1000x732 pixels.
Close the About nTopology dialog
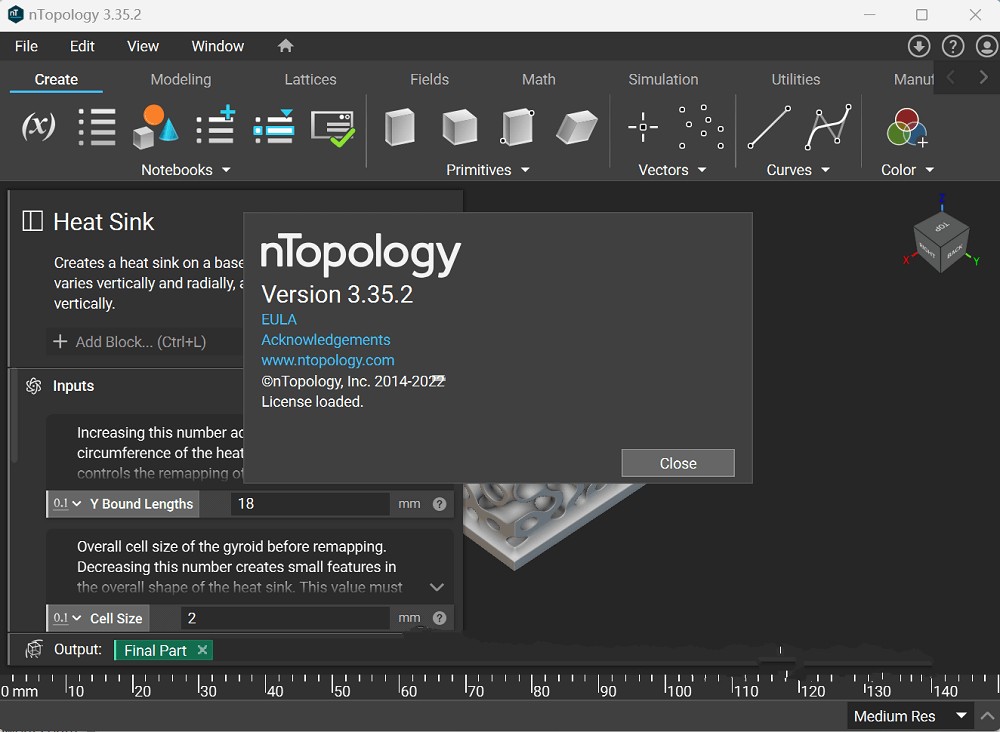click(x=678, y=463)
